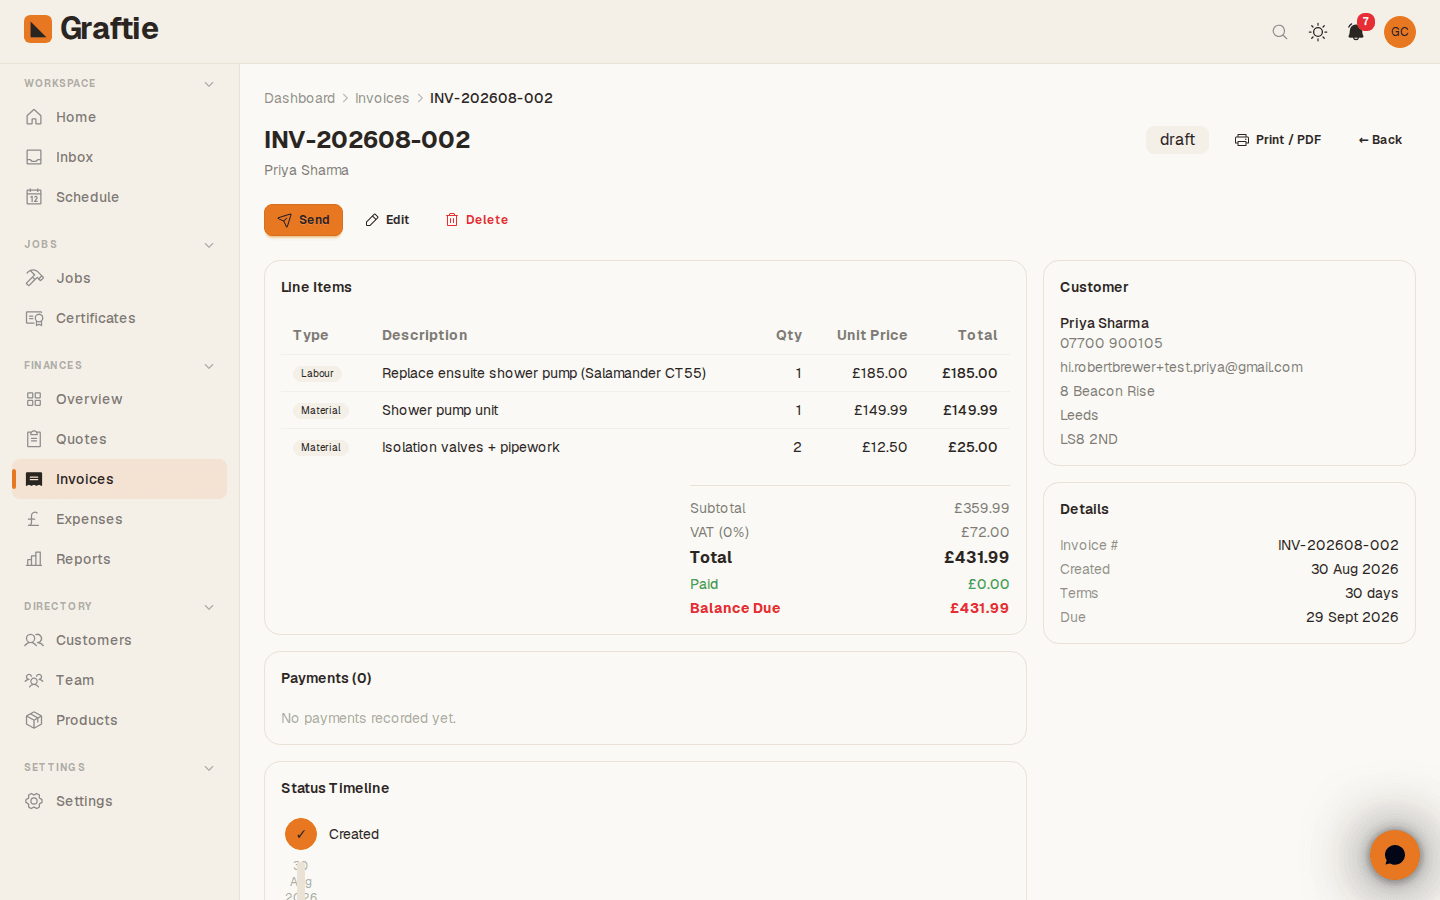
Task: Click the Products box icon
Action: pyautogui.click(x=34, y=720)
